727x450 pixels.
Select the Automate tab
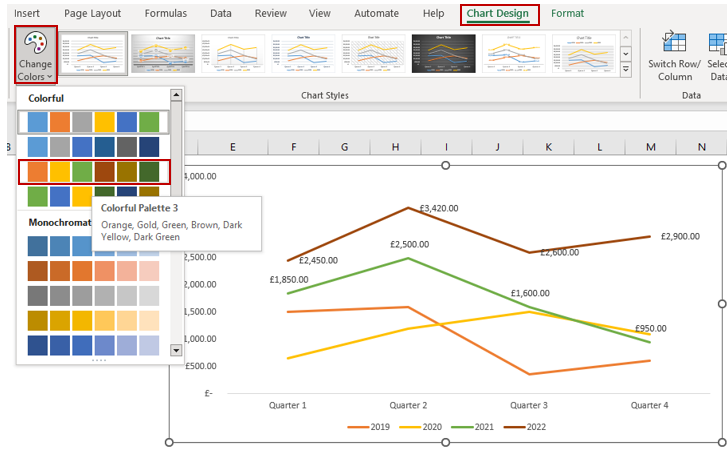pos(376,13)
